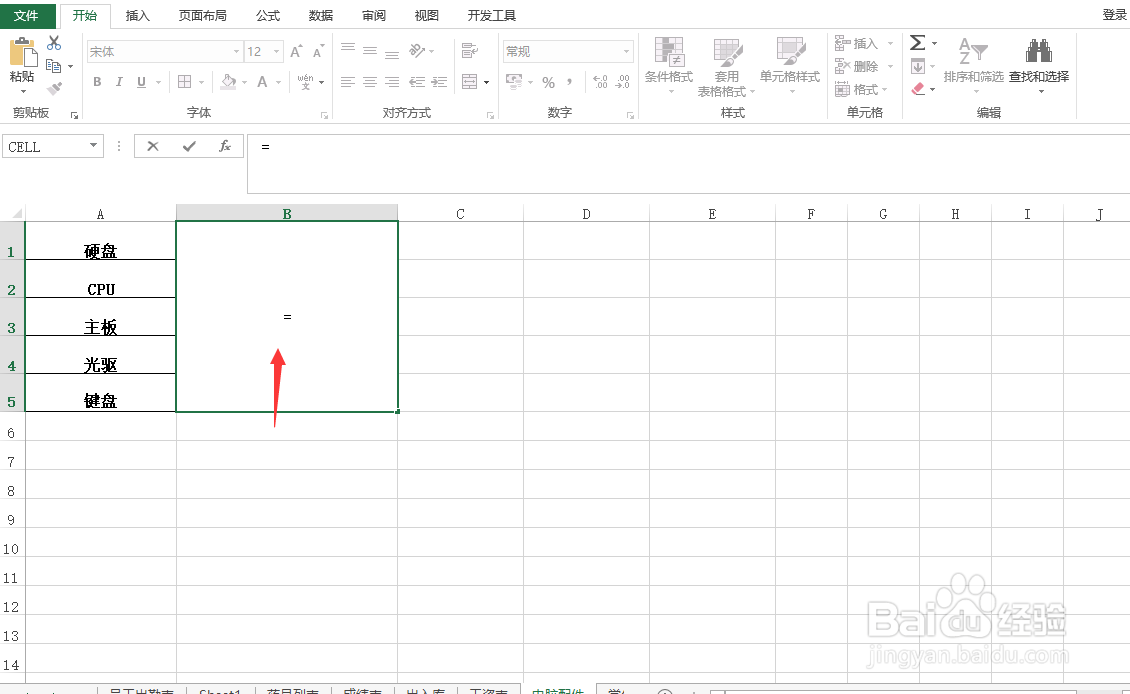Confirm formula entry with checkmark
Image resolution: width=1130 pixels, height=694 pixels.
[x=189, y=146]
